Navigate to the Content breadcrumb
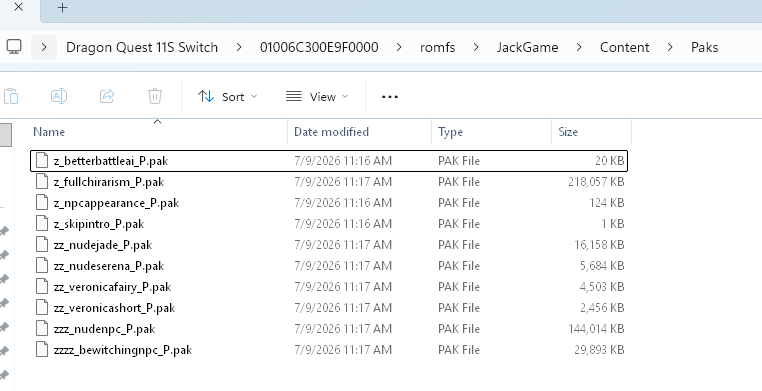762x391 pixels. 624,47
